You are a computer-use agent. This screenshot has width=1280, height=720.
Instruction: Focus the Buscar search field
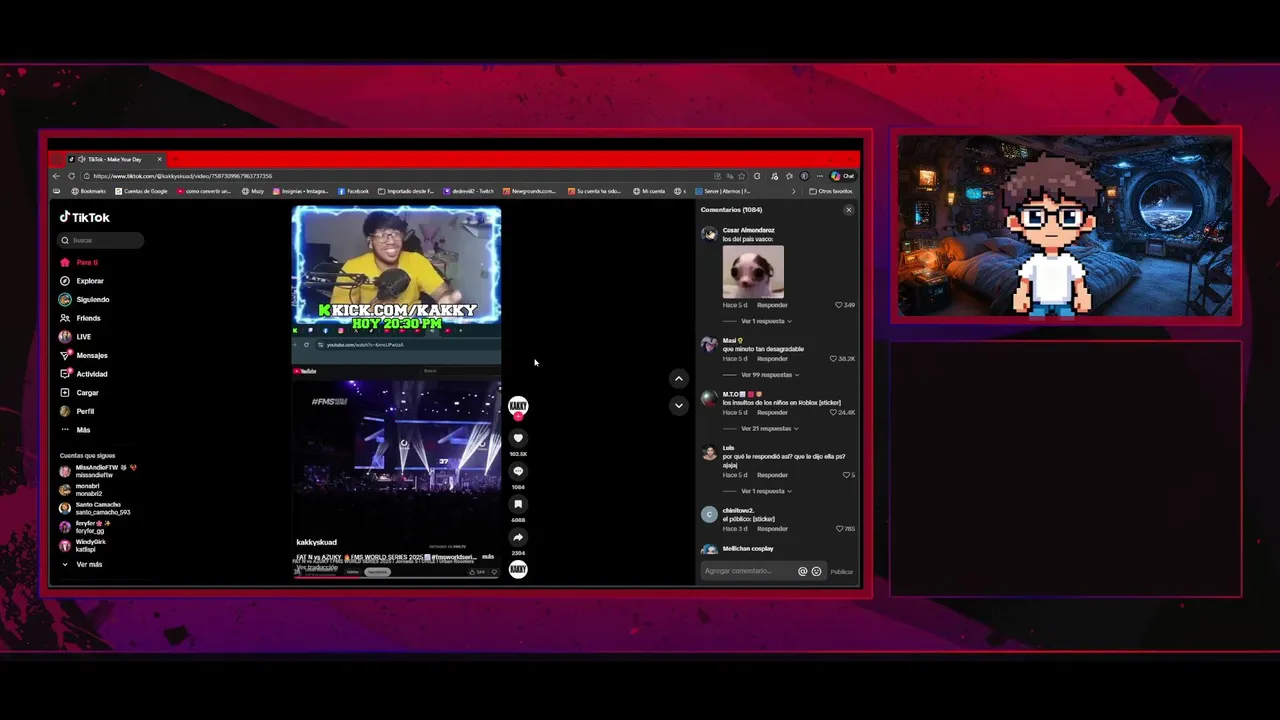pyautogui.click(x=101, y=240)
